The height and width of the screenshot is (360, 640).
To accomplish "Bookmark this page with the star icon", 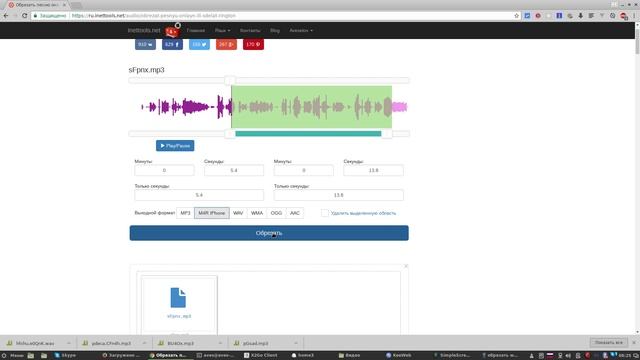I will pos(516,16).
